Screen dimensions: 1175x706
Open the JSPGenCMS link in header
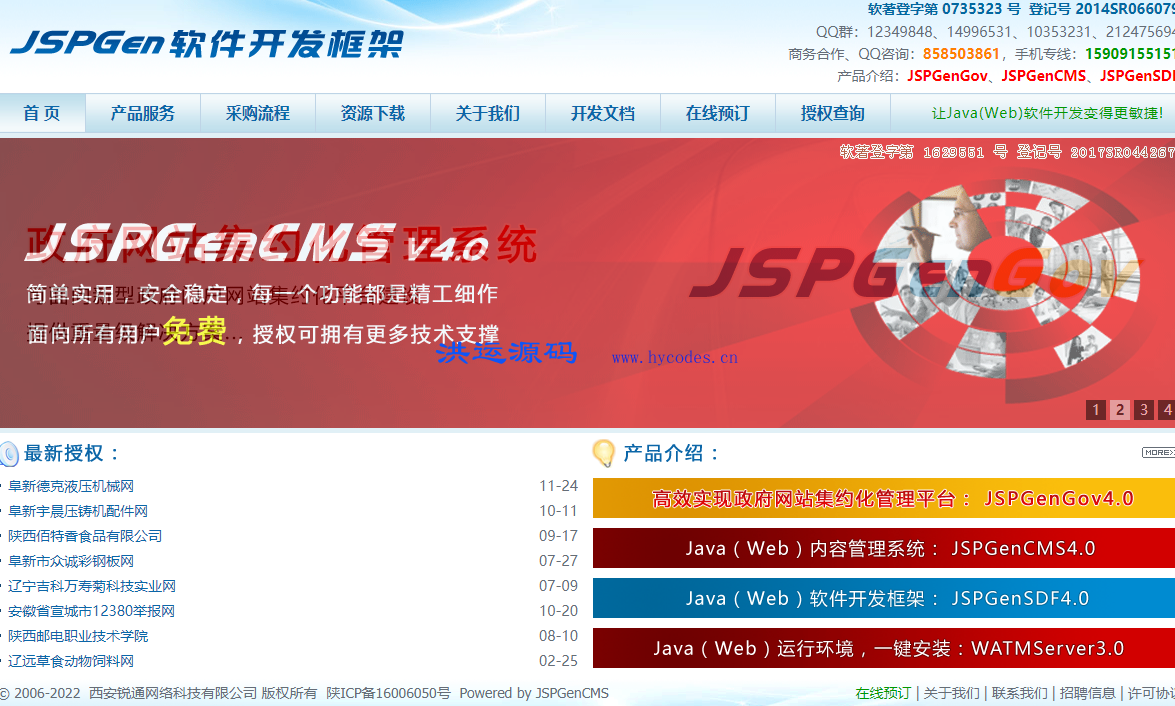pos(1043,76)
